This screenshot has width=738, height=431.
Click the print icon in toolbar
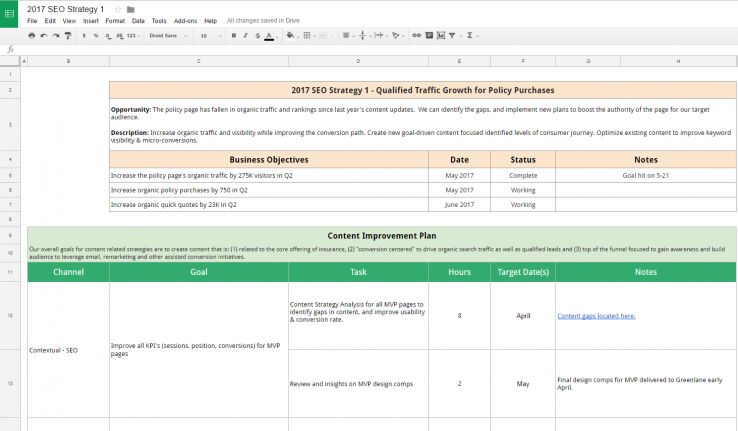[31, 35]
